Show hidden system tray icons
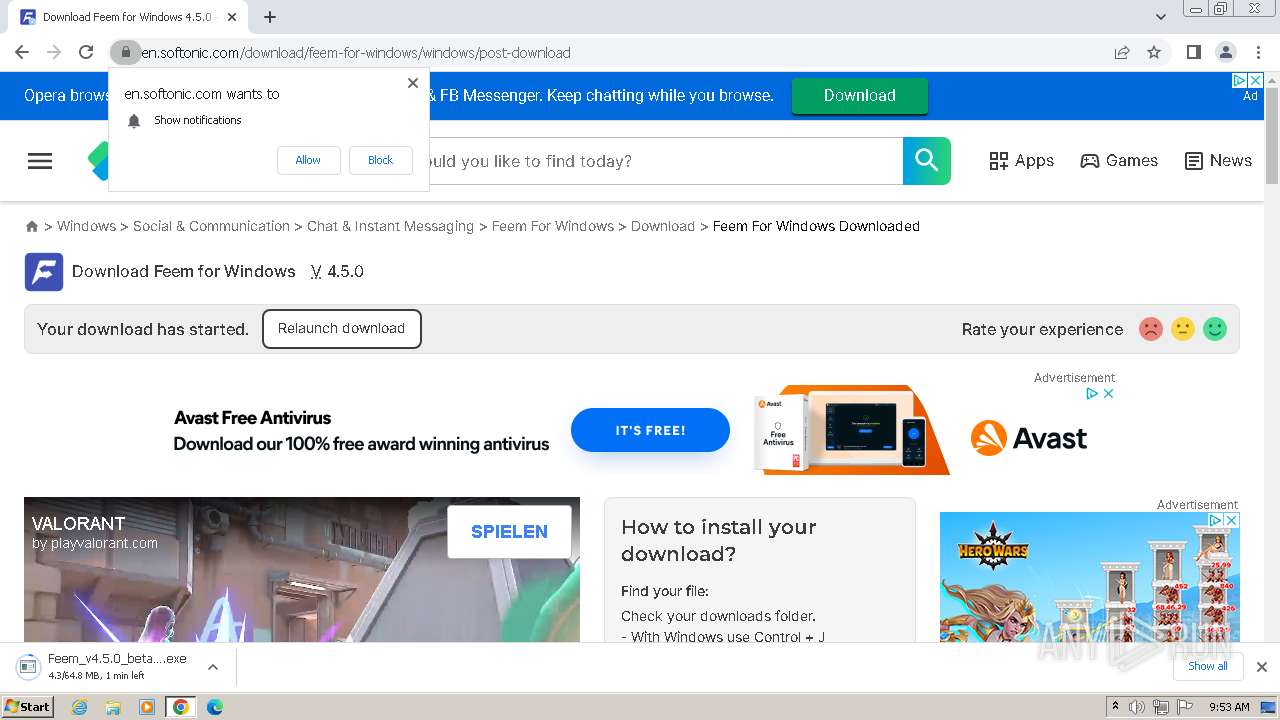 click(1115, 707)
